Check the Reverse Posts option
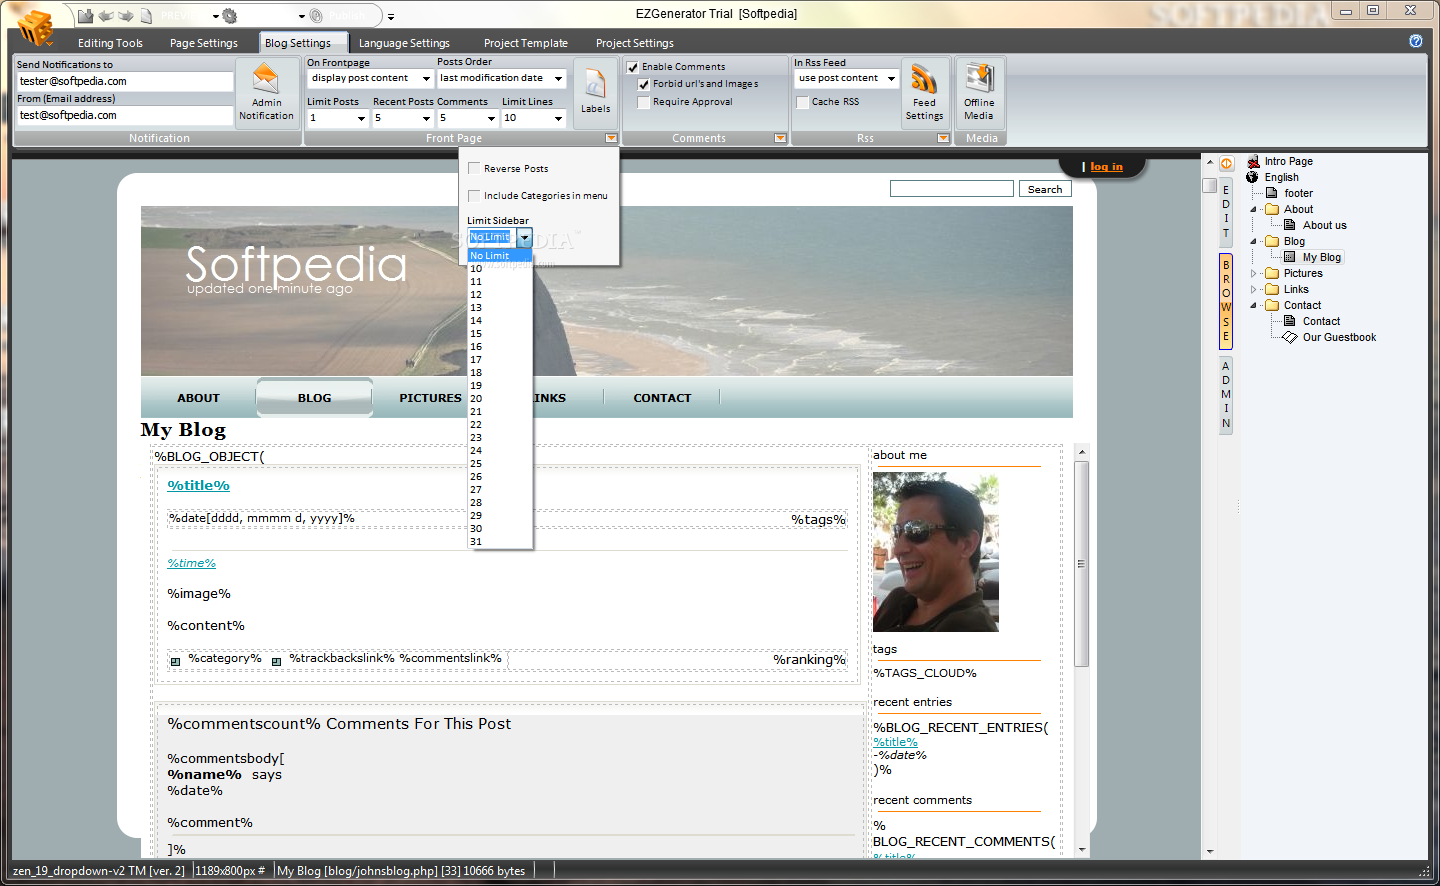Screen dimensions: 1440x886 (474, 168)
